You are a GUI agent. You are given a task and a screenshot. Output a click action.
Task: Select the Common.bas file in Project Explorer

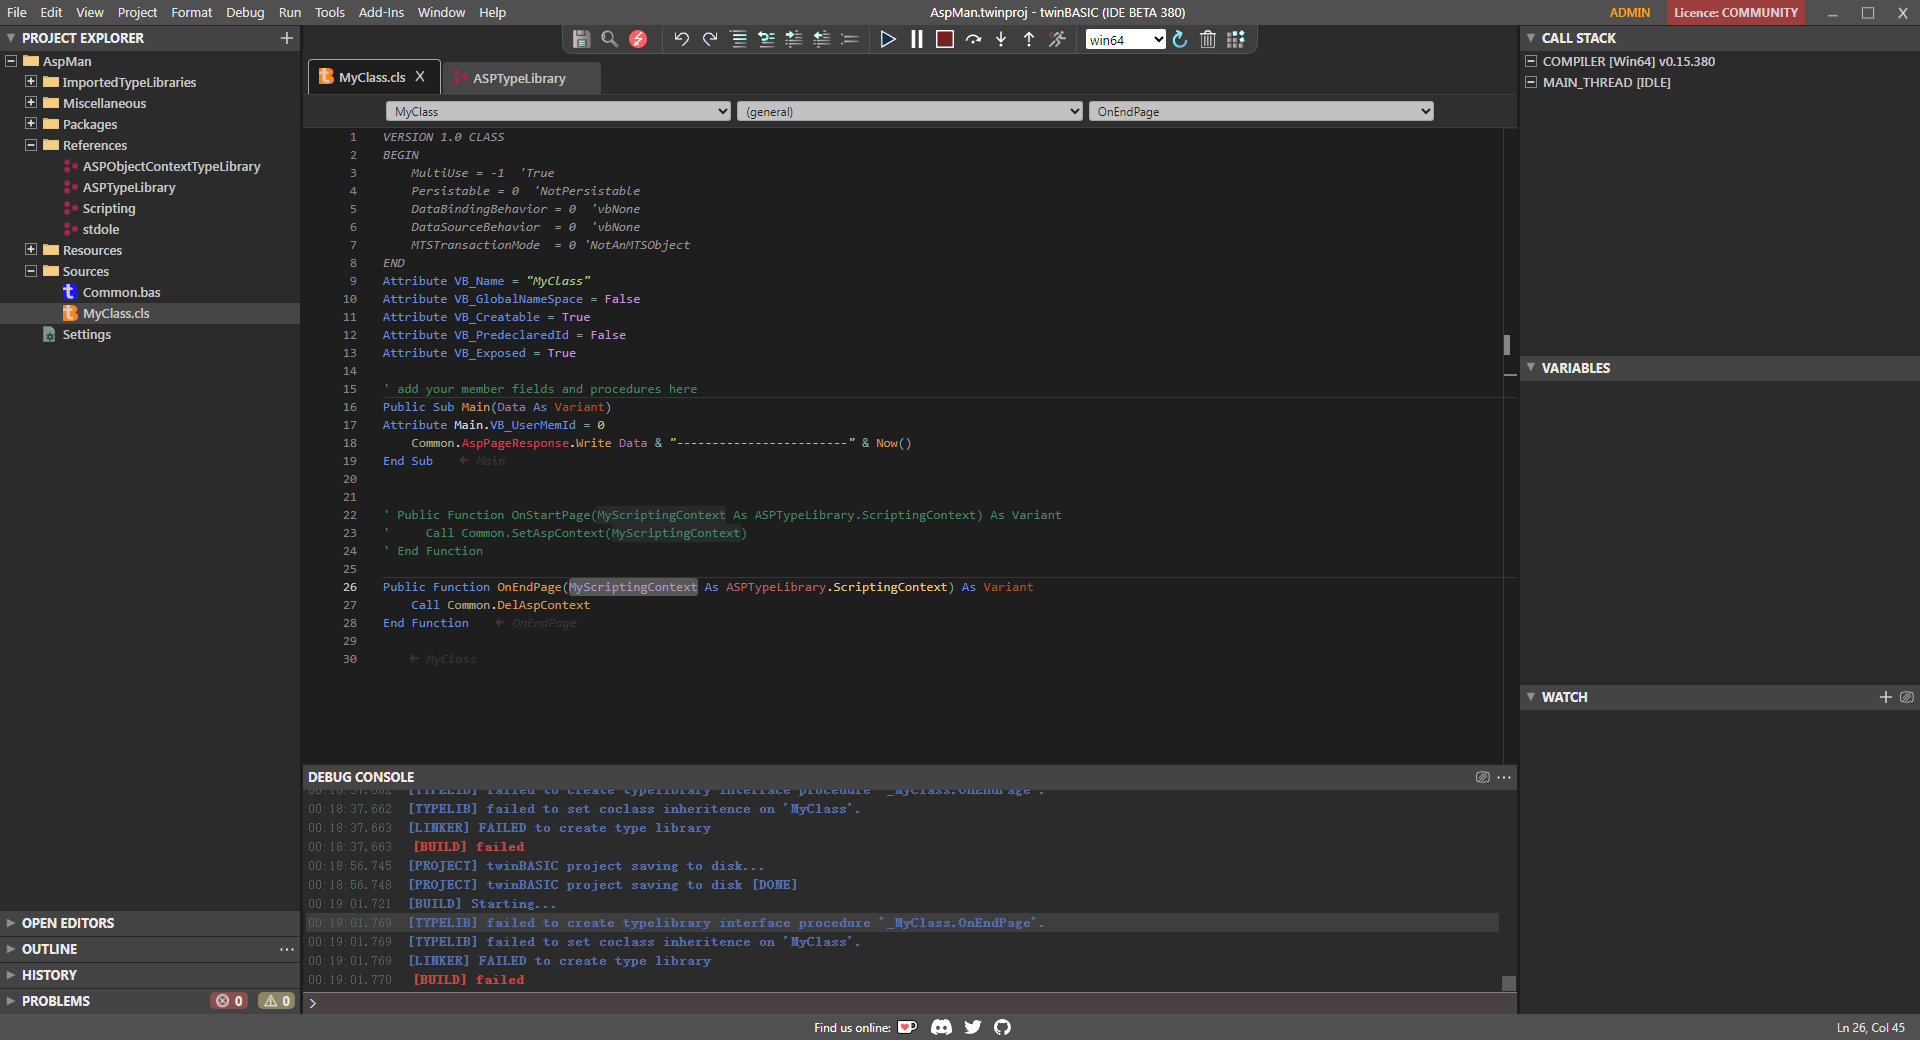[122, 291]
